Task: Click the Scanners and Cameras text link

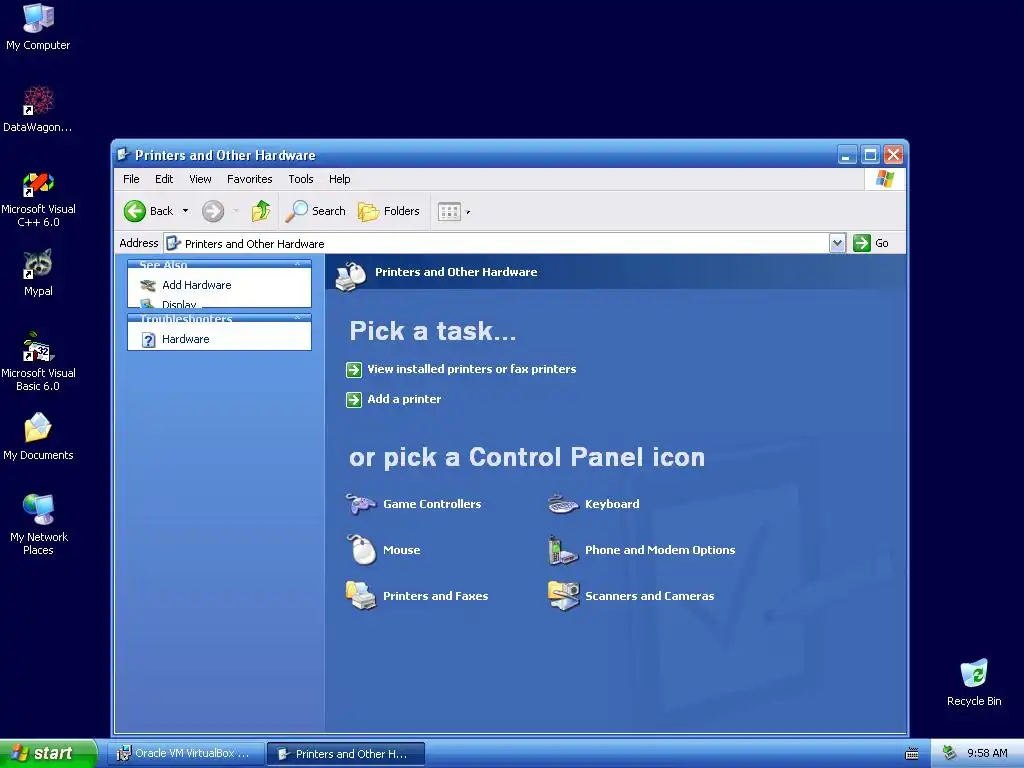Action: pyautogui.click(x=650, y=596)
